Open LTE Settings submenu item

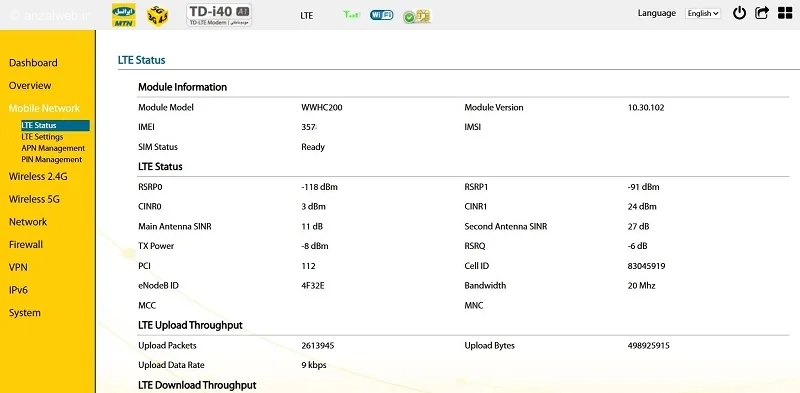42,137
